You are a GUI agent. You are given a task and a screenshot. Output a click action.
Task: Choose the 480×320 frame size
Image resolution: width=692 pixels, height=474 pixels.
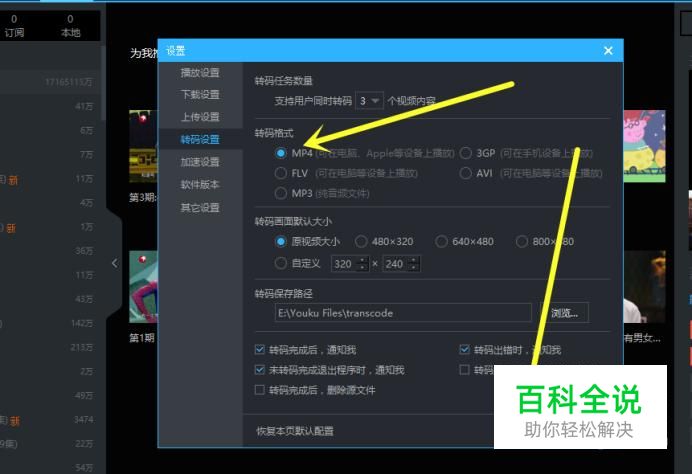361,241
